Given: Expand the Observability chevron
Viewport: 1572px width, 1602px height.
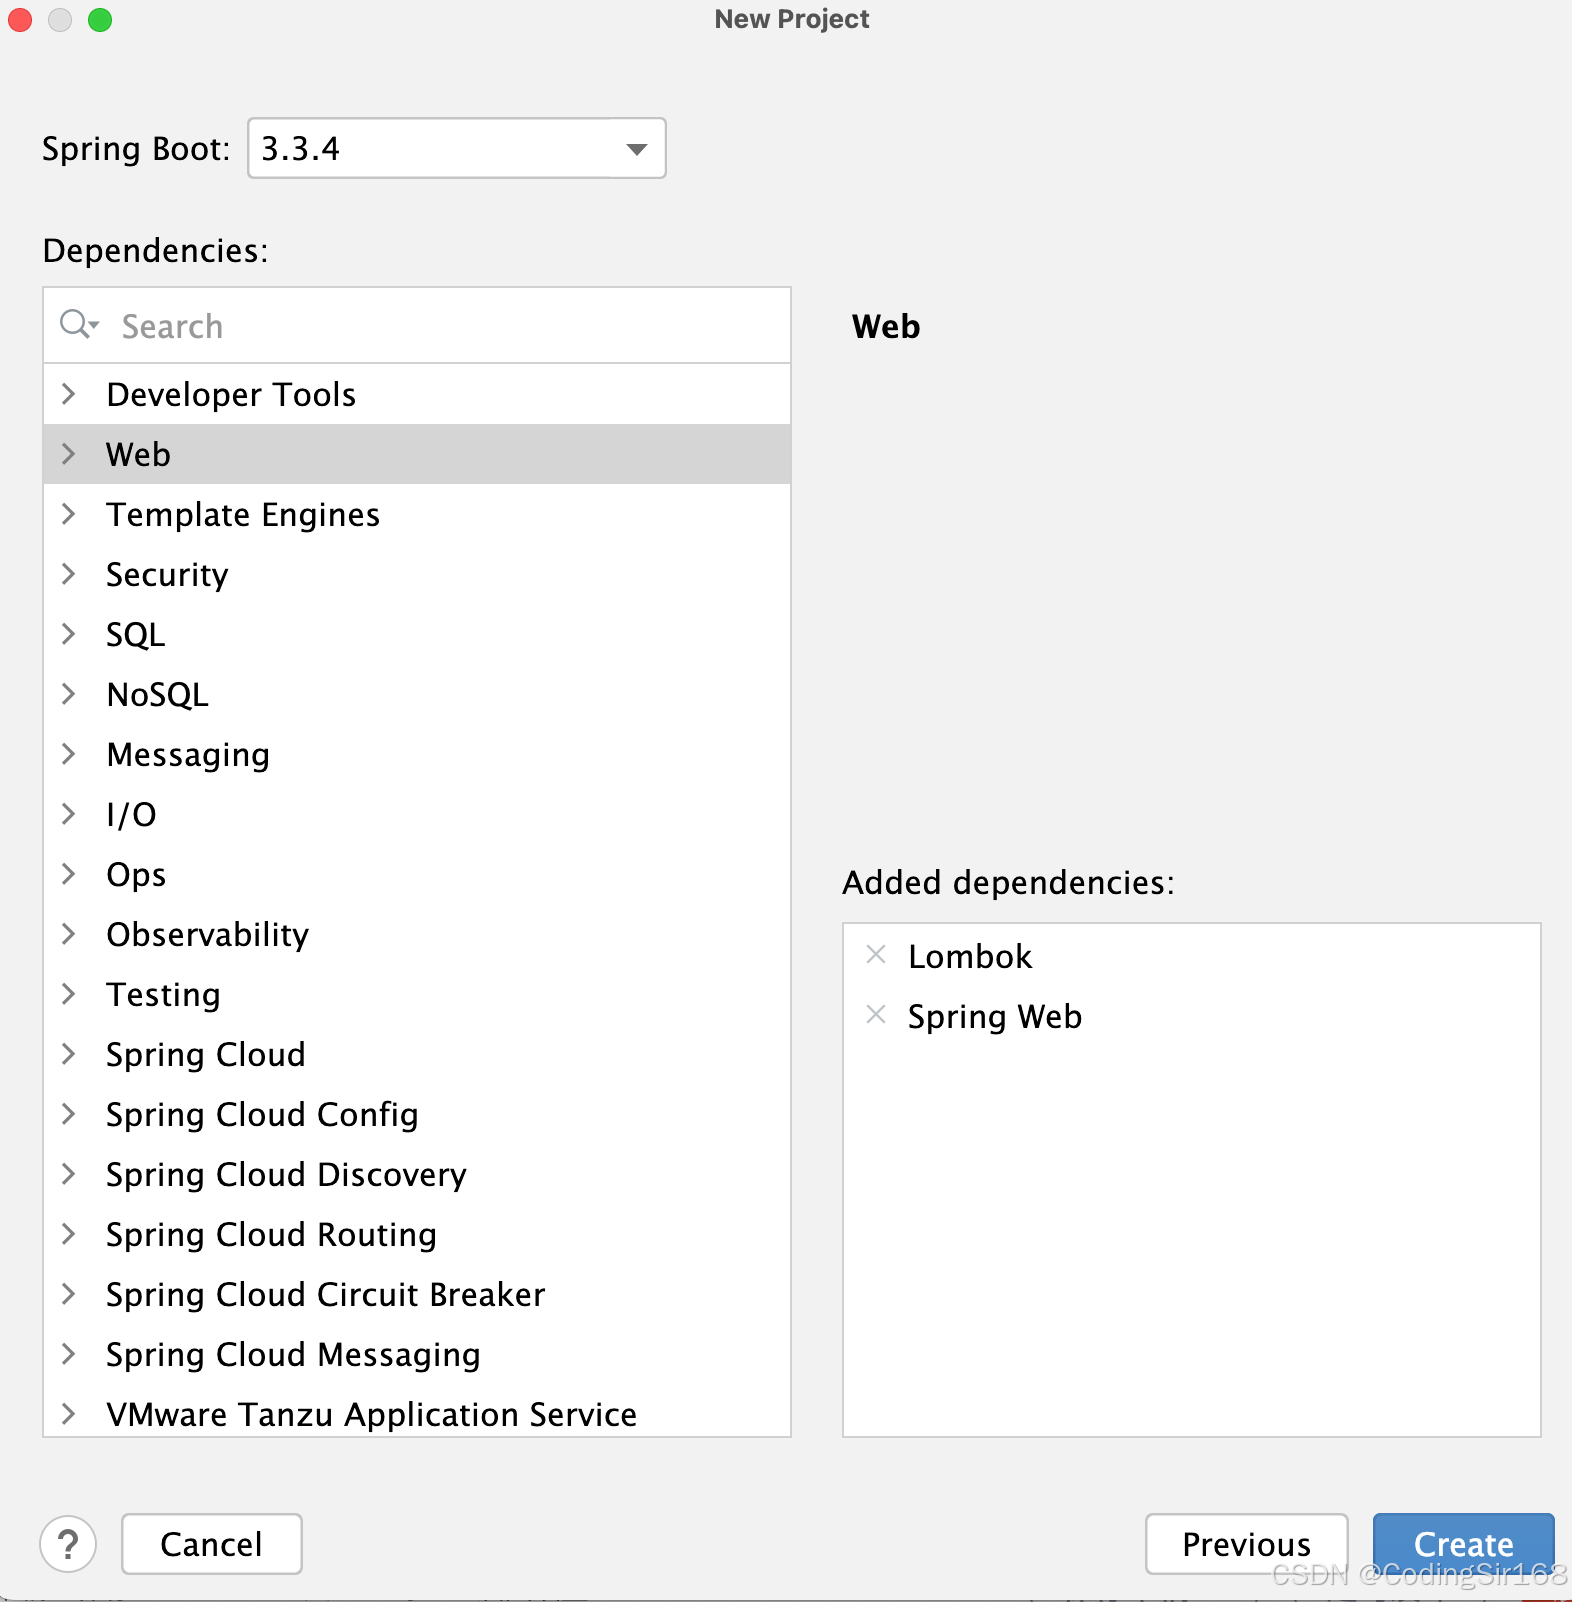Looking at the screenshot, I should [x=69, y=934].
